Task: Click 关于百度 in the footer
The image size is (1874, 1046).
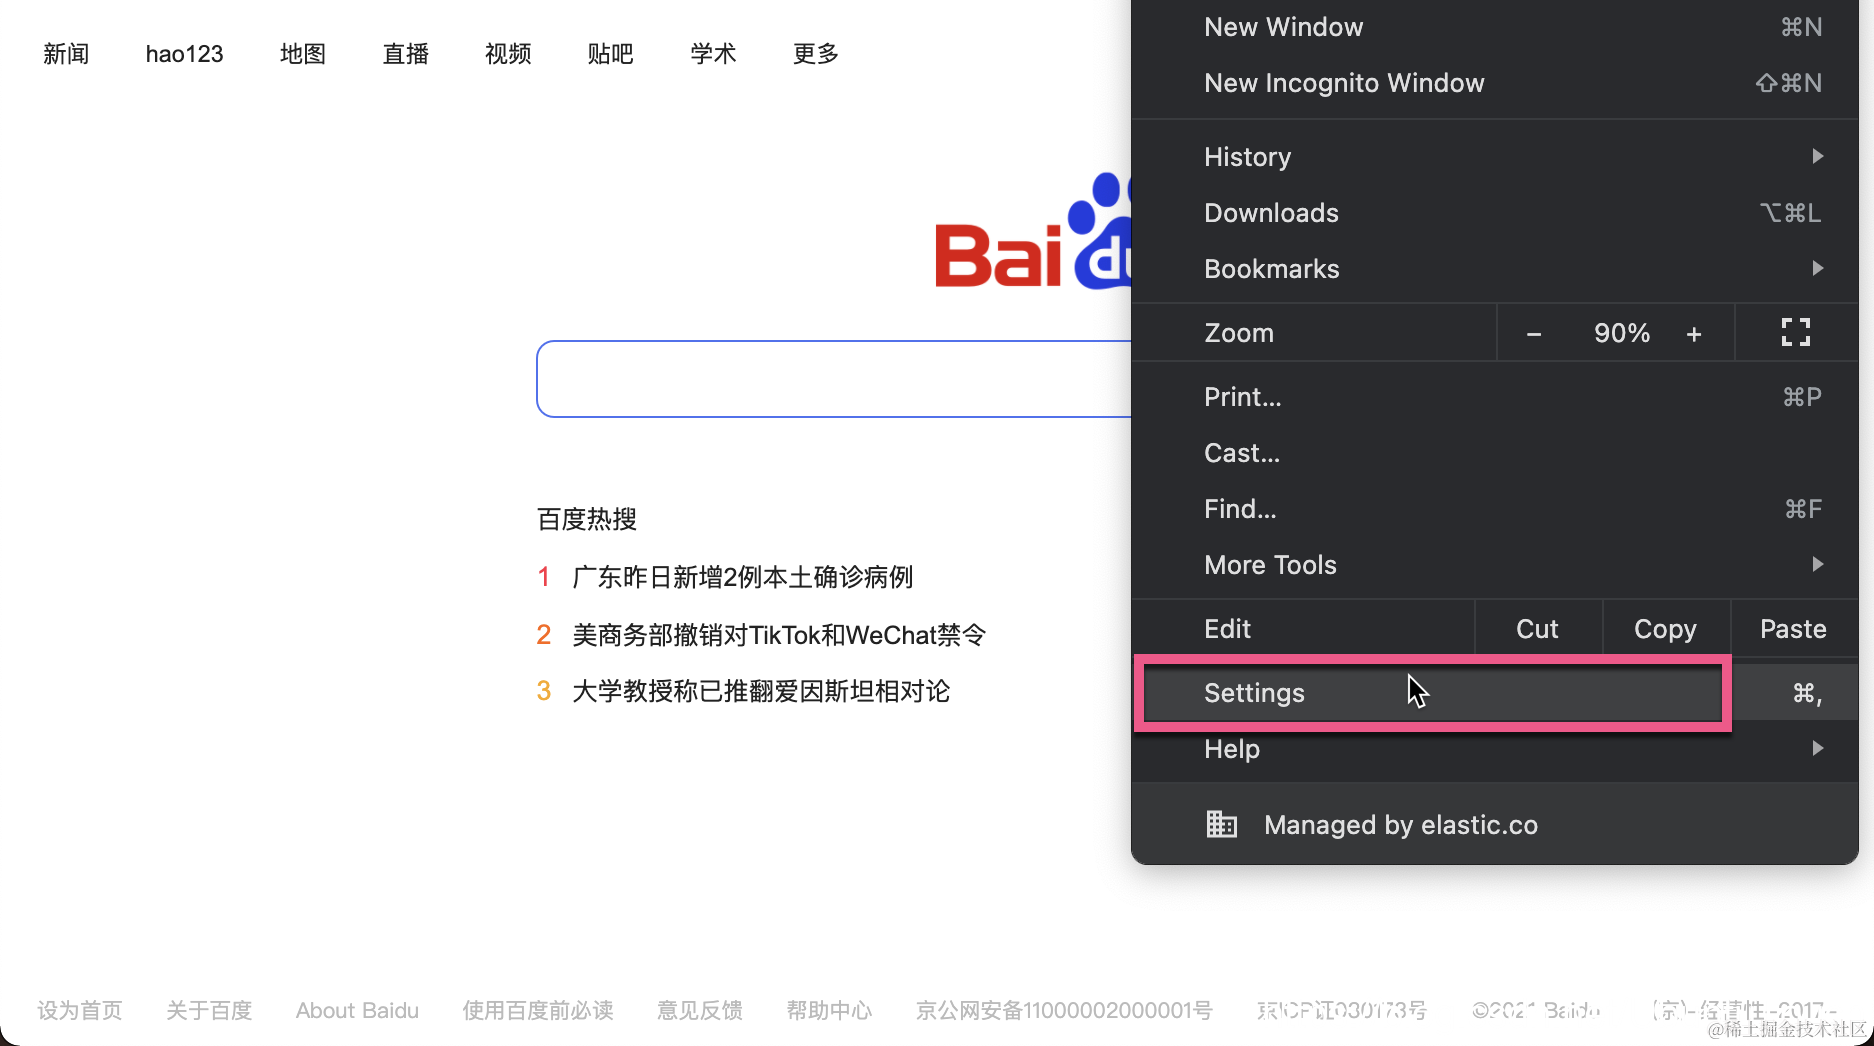Action: click(x=209, y=1011)
